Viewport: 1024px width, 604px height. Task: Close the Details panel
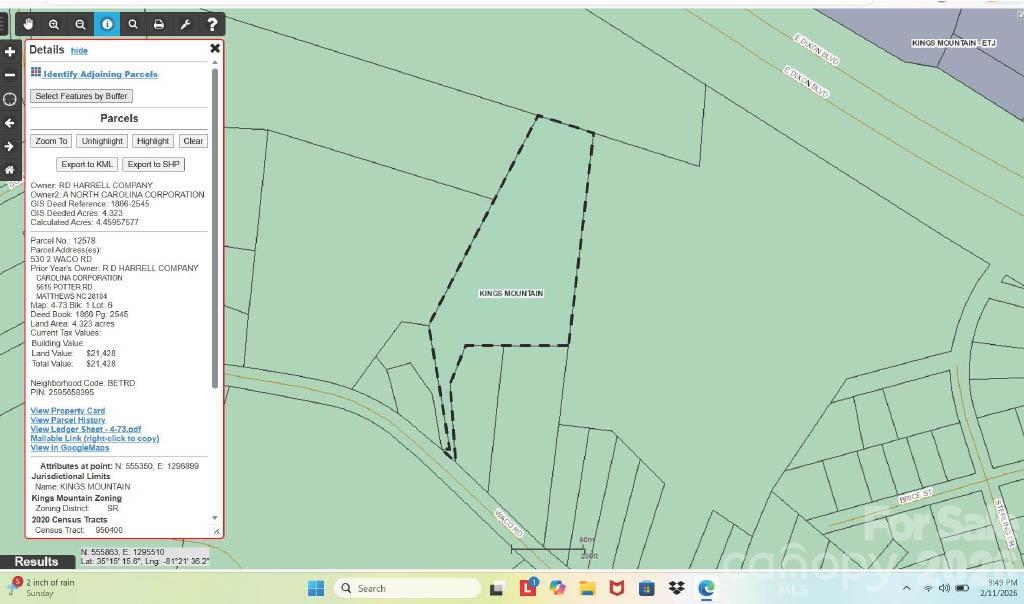214,48
